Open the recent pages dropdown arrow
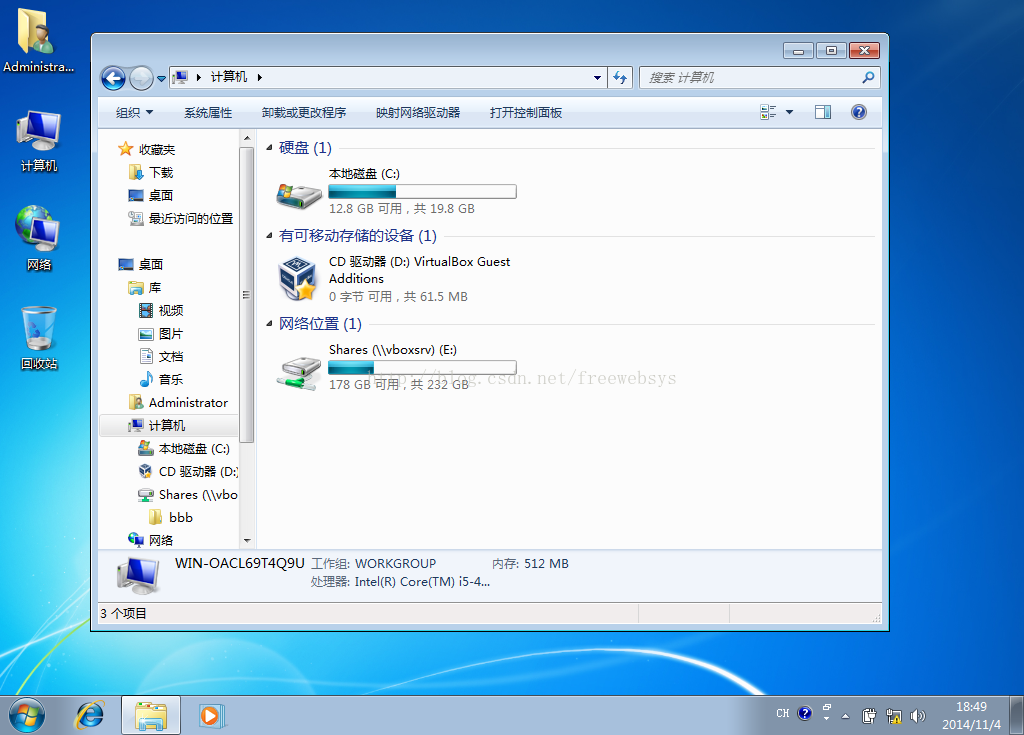 tap(161, 78)
